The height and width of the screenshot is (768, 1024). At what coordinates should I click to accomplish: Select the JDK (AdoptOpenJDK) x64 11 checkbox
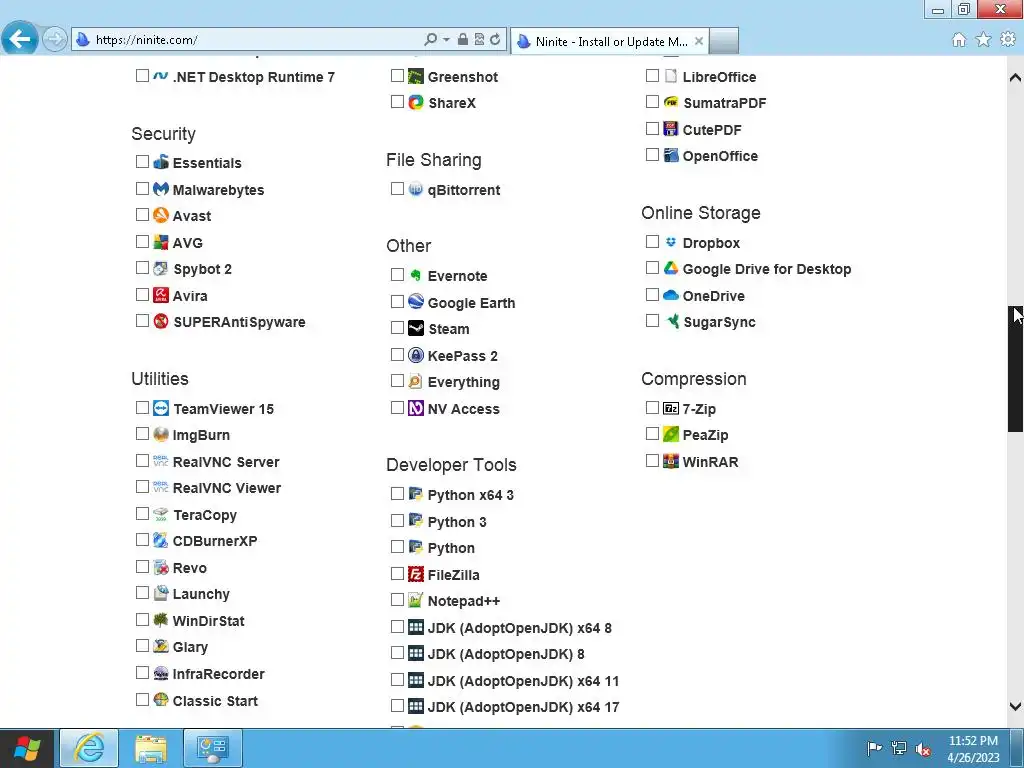397,680
